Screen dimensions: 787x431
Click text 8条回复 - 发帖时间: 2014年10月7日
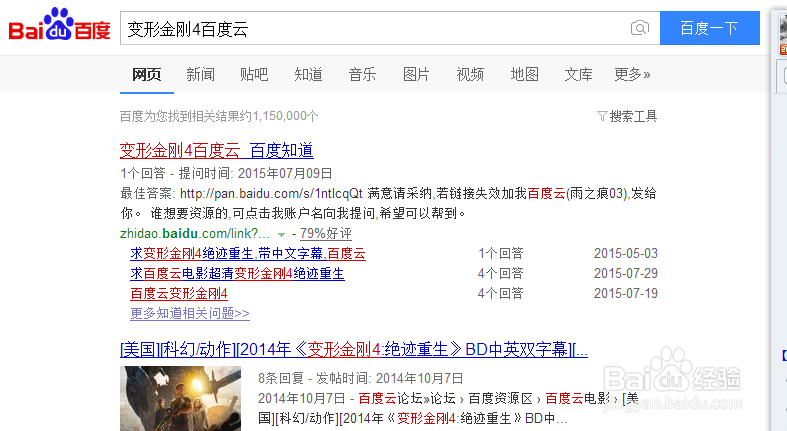[360, 378]
